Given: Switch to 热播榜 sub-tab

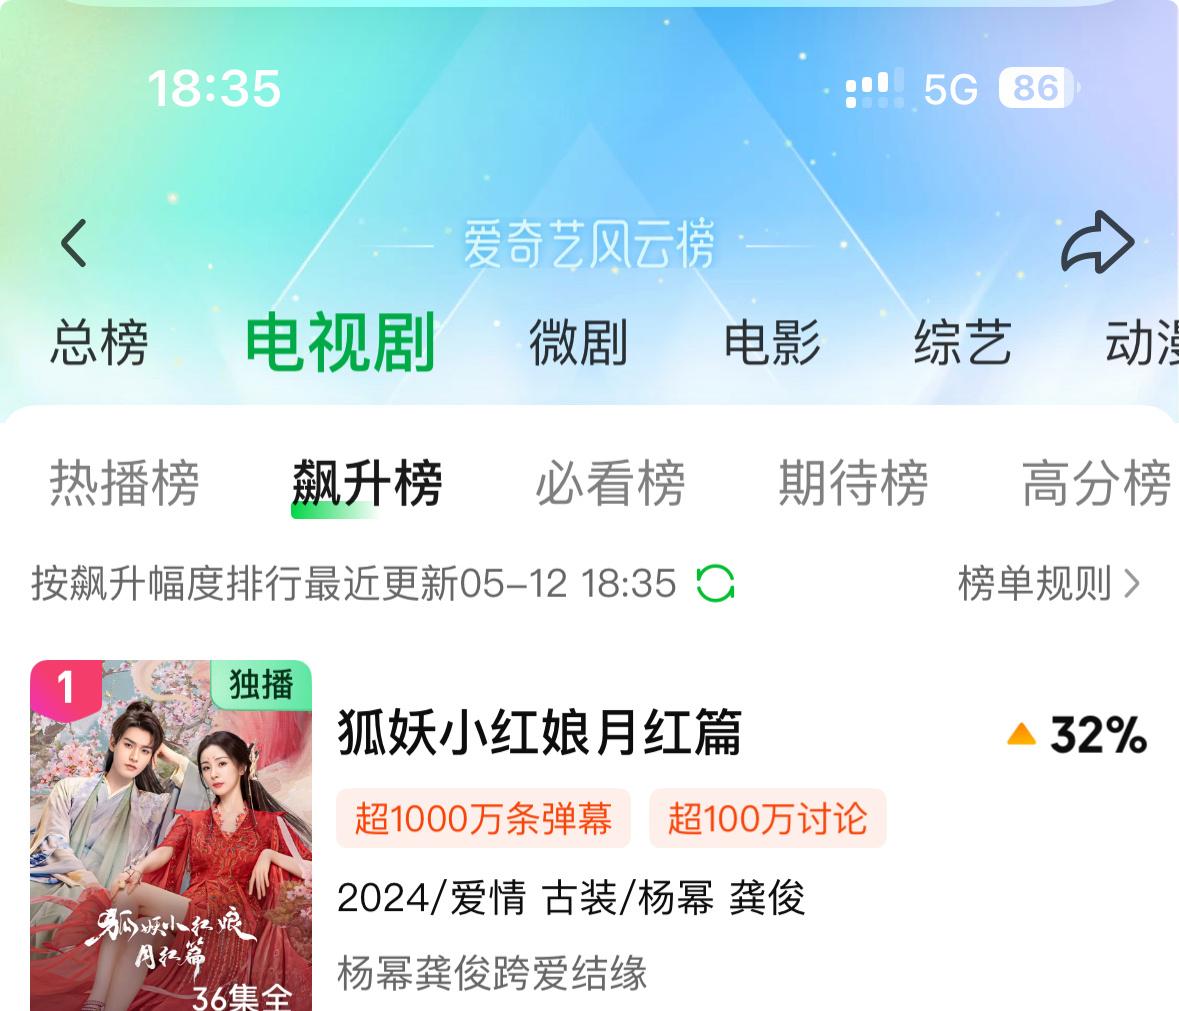Looking at the screenshot, I should tap(124, 483).
